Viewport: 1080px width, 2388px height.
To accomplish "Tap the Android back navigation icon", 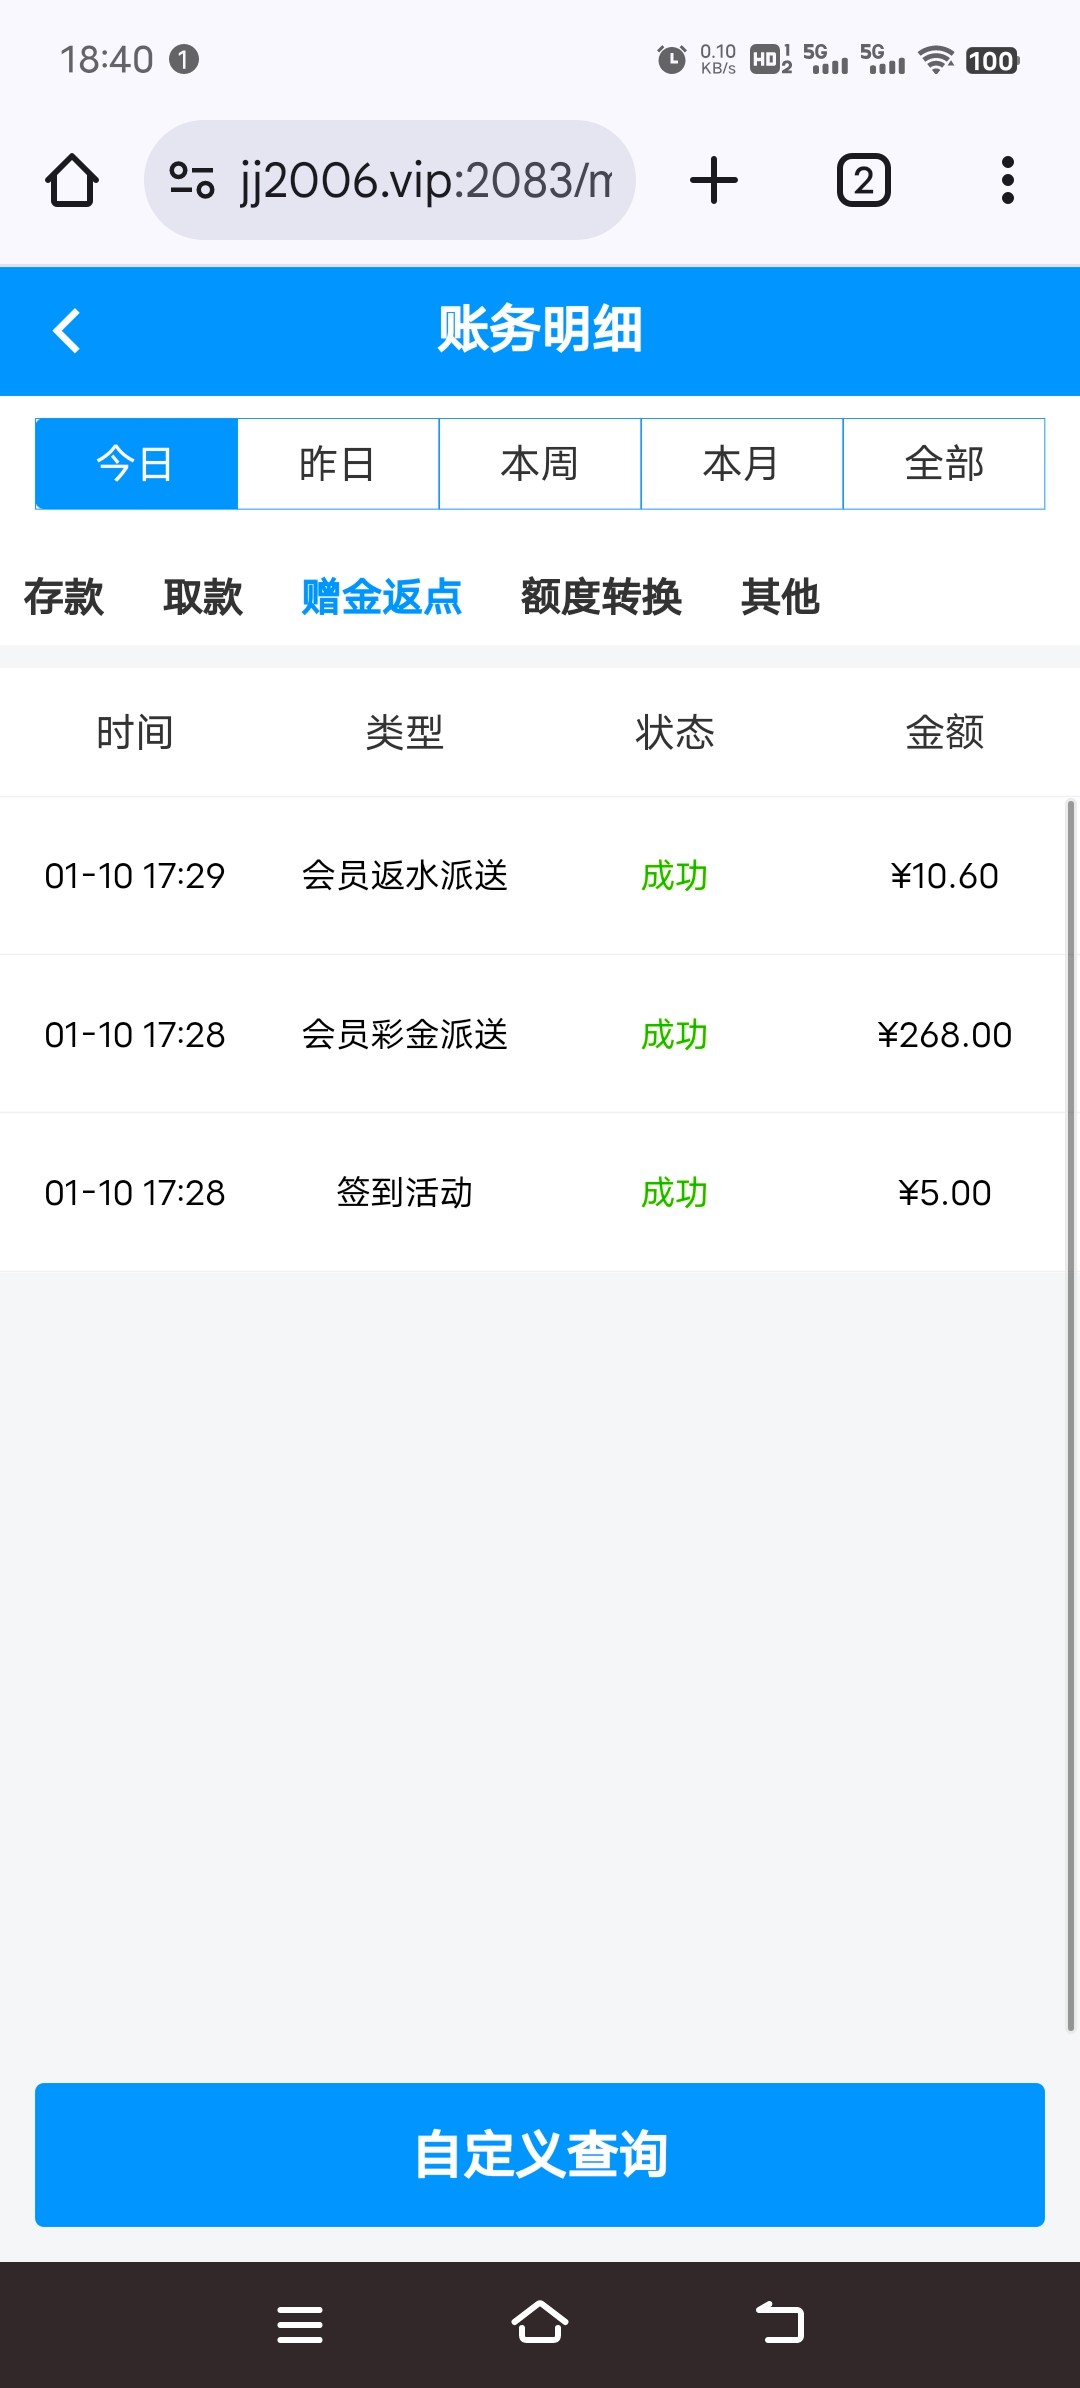I will (780, 2324).
